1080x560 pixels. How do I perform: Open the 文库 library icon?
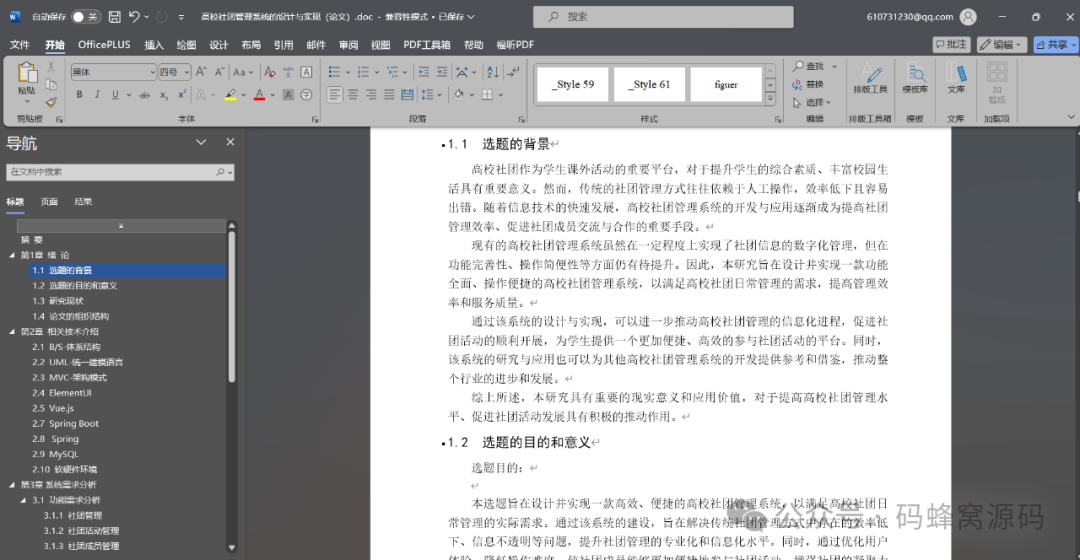[x=956, y=79]
